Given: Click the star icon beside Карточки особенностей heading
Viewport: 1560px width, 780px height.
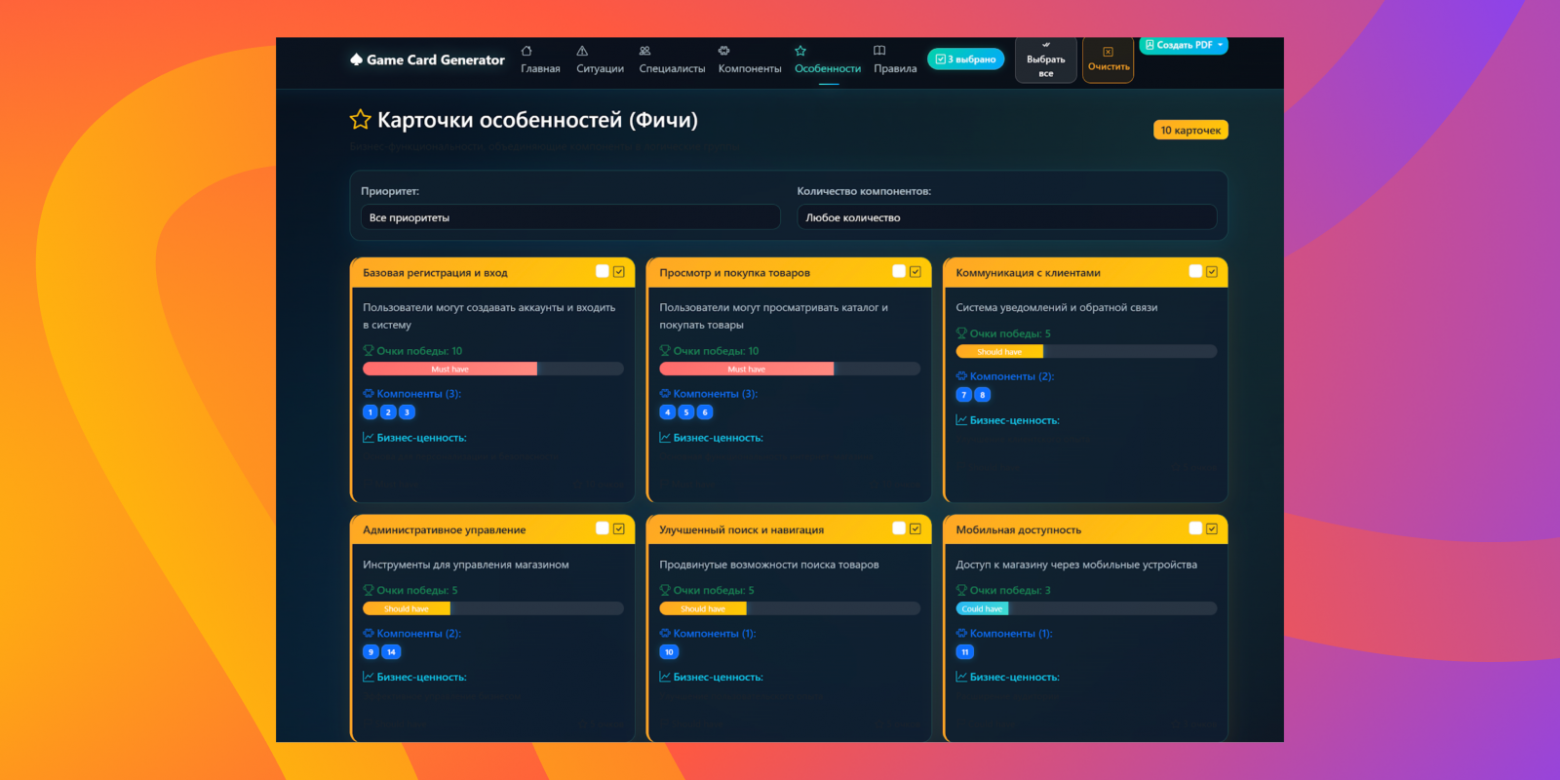Looking at the screenshot, I should (x=360, y=120).
